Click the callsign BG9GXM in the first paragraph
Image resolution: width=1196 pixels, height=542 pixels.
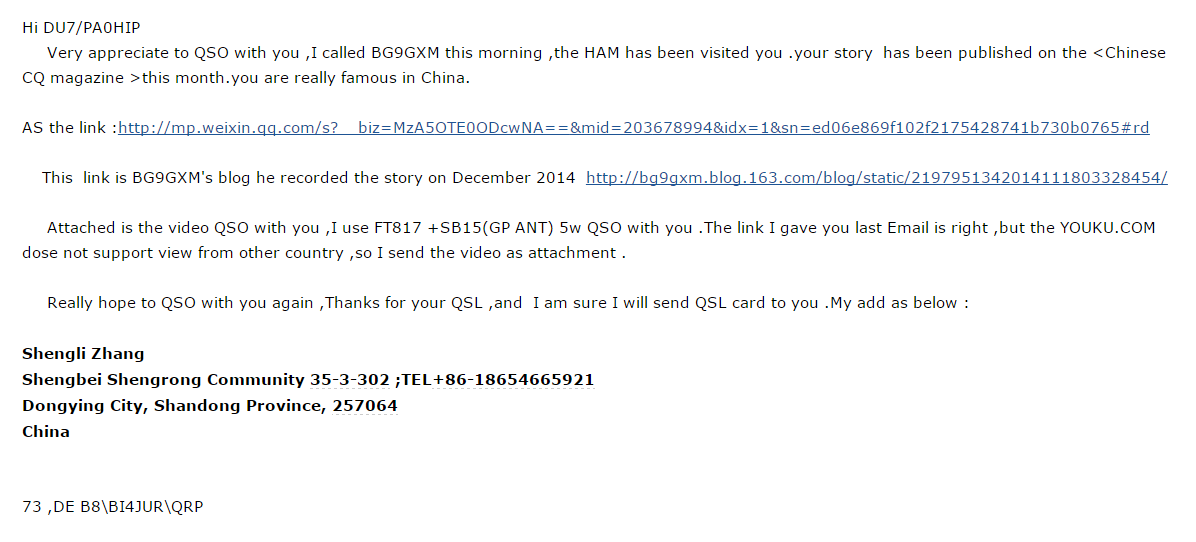406,53
